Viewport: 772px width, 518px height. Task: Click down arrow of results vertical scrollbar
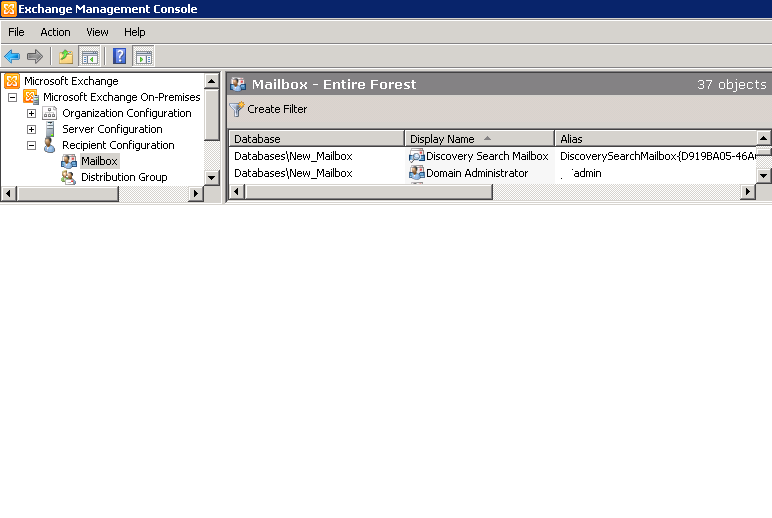pos(763,175)
